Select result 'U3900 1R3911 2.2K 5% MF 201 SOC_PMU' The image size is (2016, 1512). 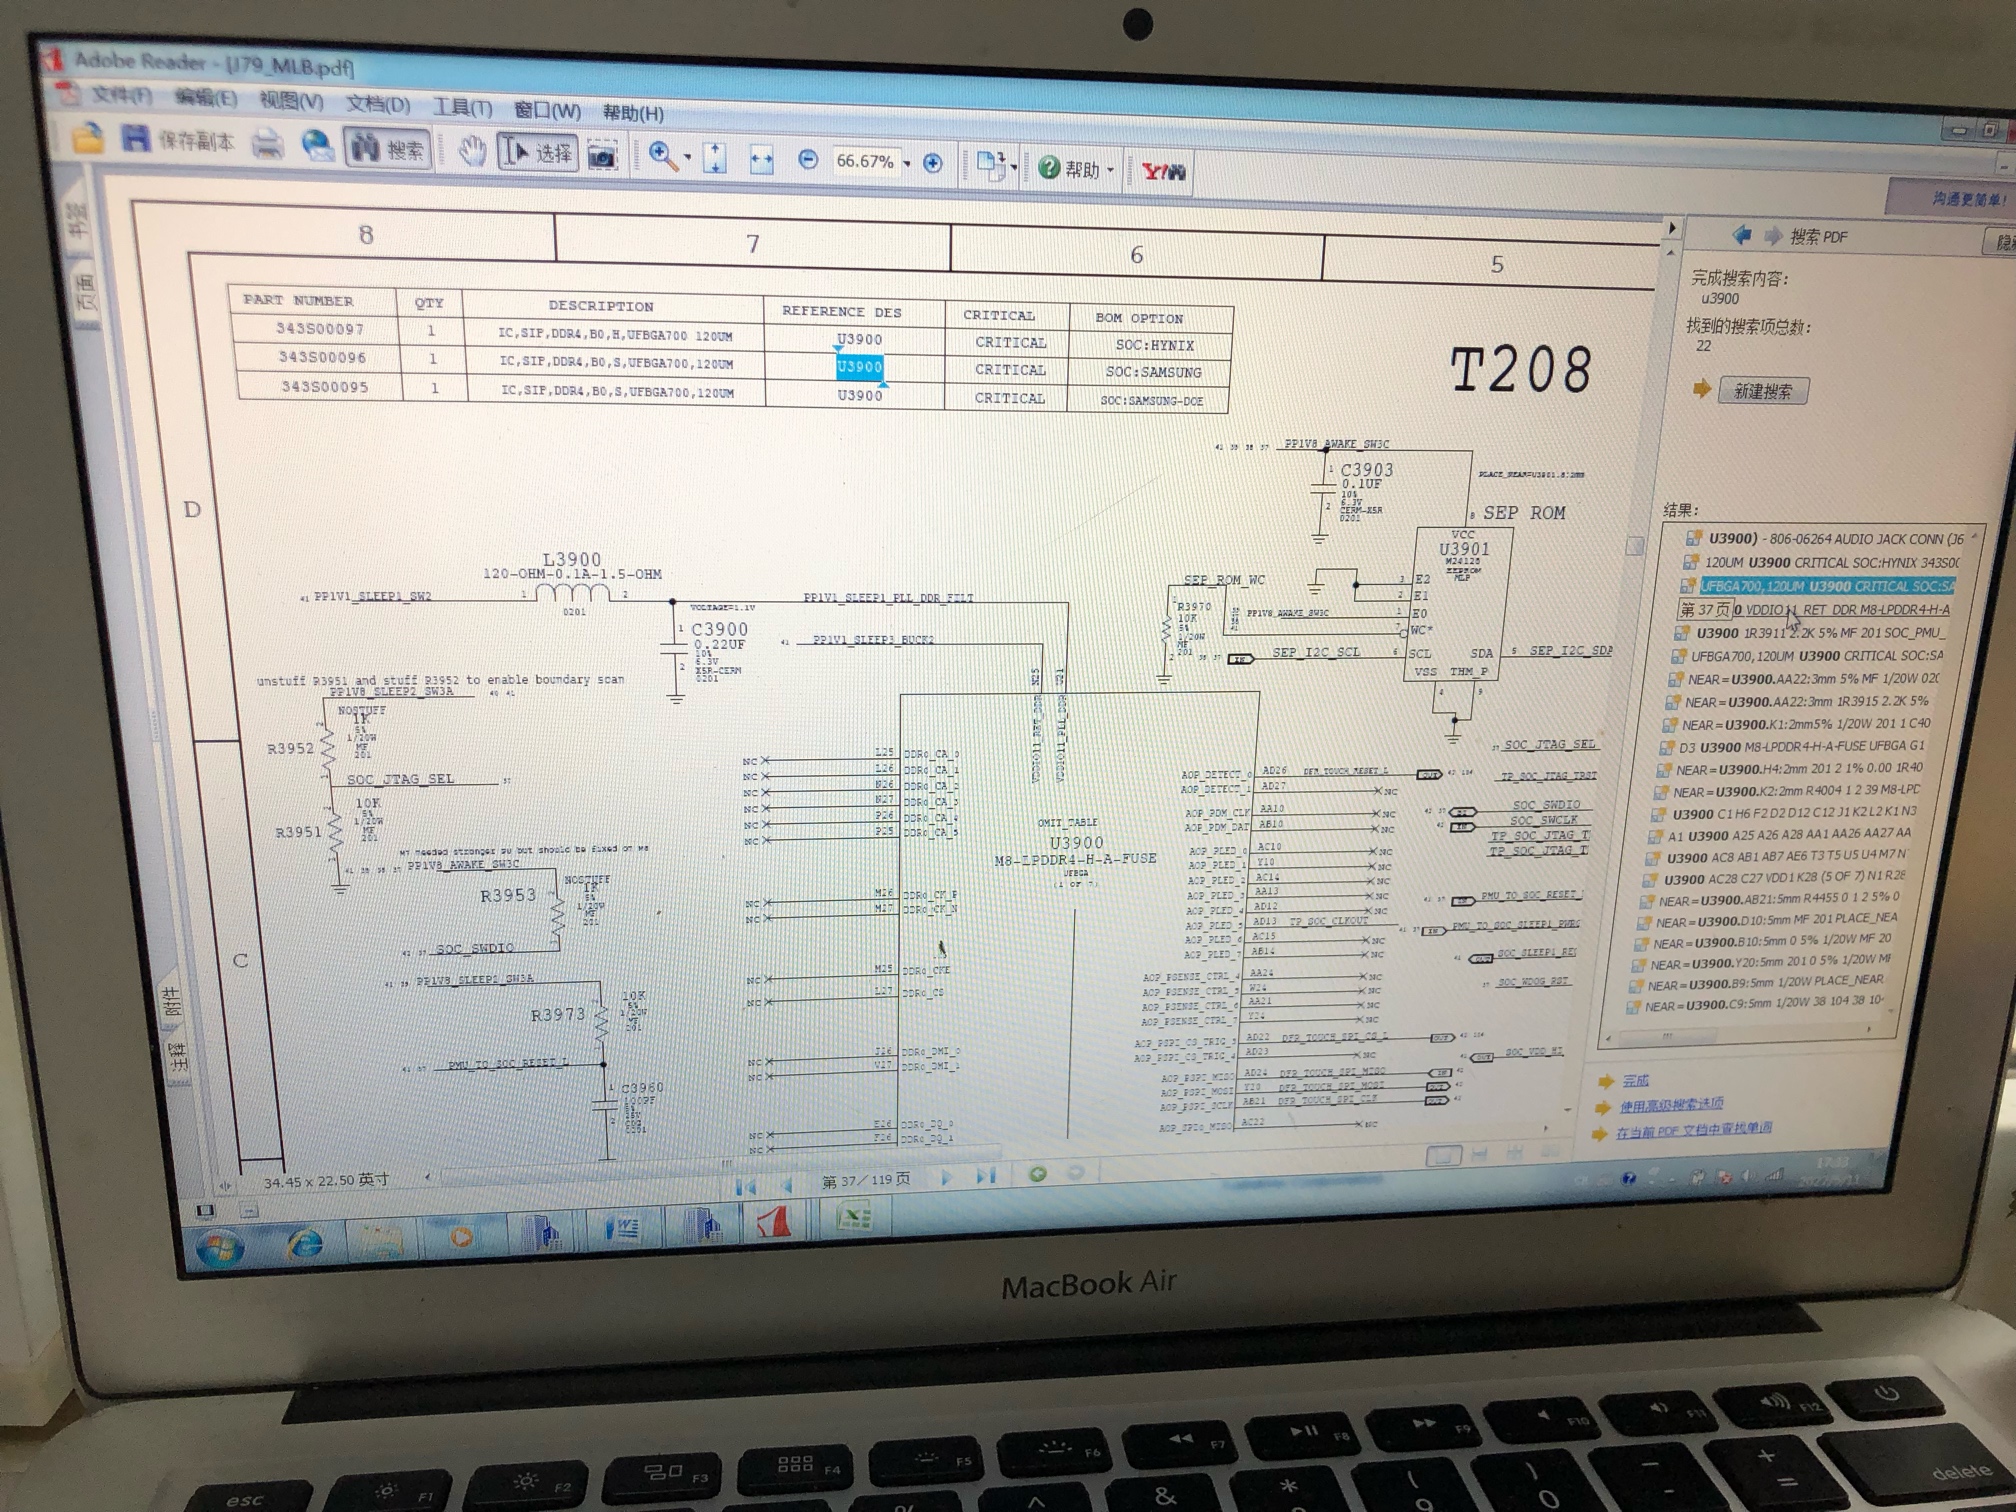click(x=1811, y=633)
